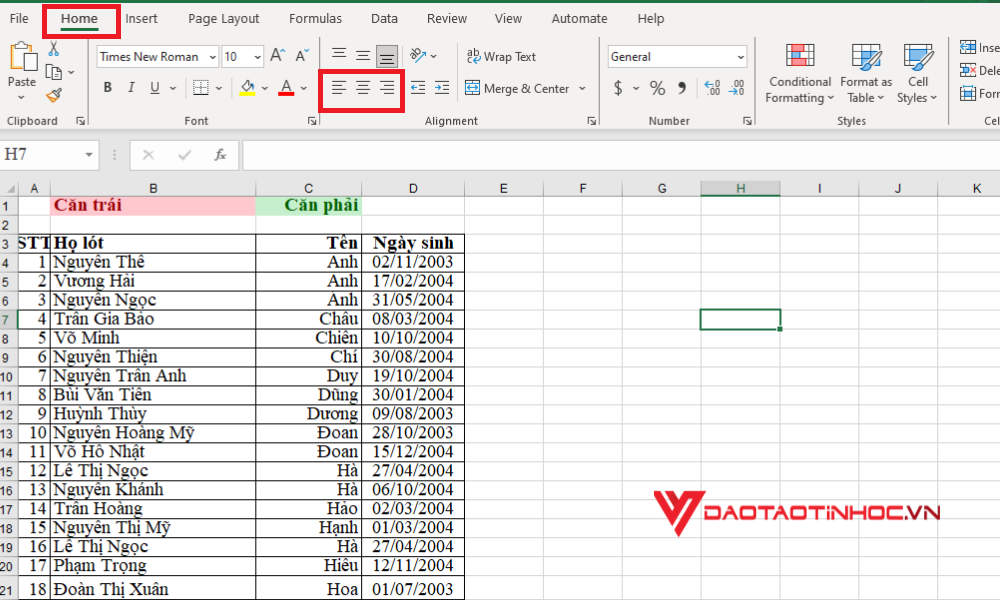Apply the Percent Style number format
Image resolution: width=1000 pixels, height=600 pixels.
(x=656, y=88)
